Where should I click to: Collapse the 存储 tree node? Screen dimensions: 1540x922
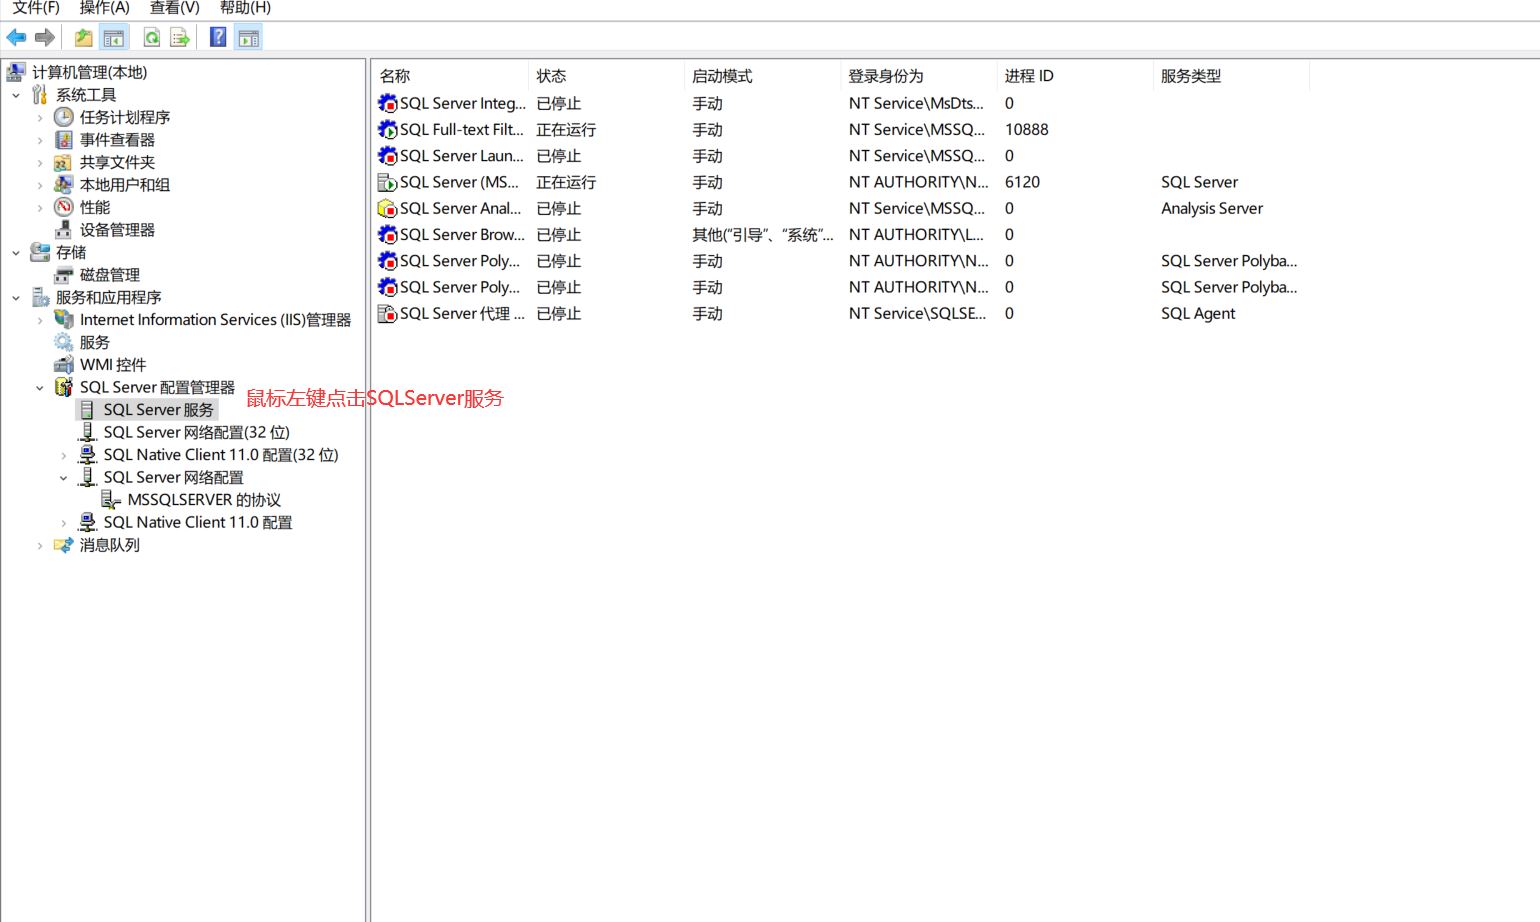(x=16, y=253)
